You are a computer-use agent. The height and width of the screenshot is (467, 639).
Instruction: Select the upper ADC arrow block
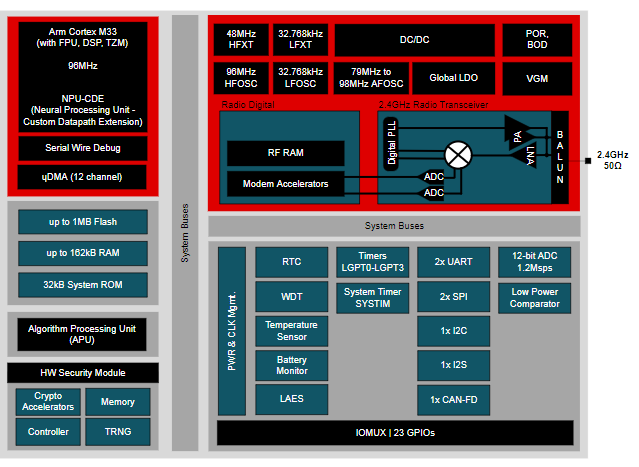pos(431,176)
